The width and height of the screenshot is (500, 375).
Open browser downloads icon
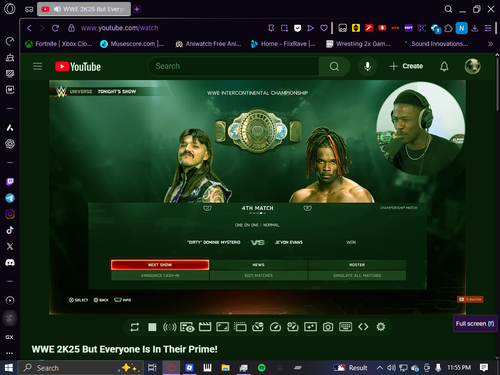coord(475,28)
